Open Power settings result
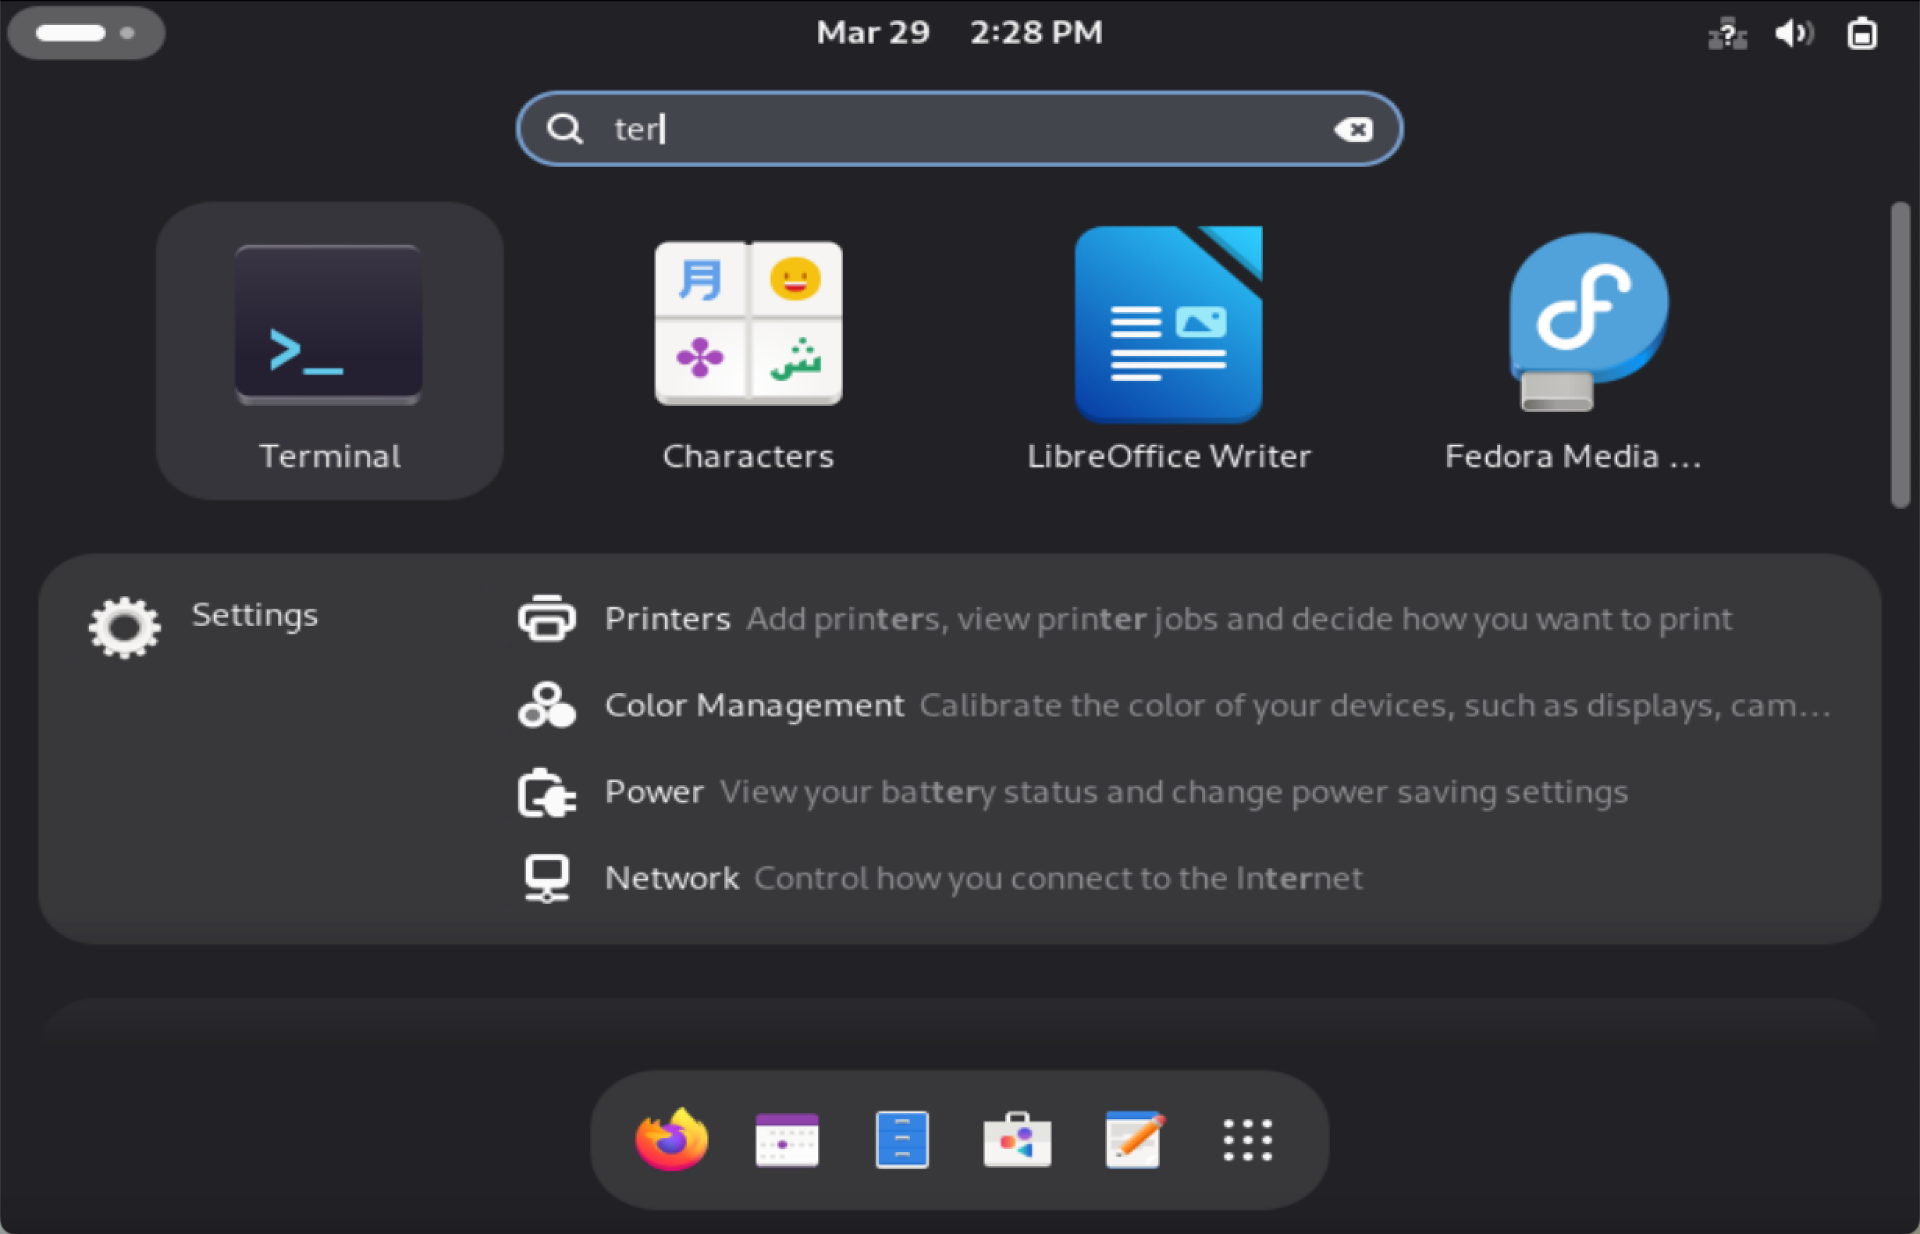 coord(654,792)
